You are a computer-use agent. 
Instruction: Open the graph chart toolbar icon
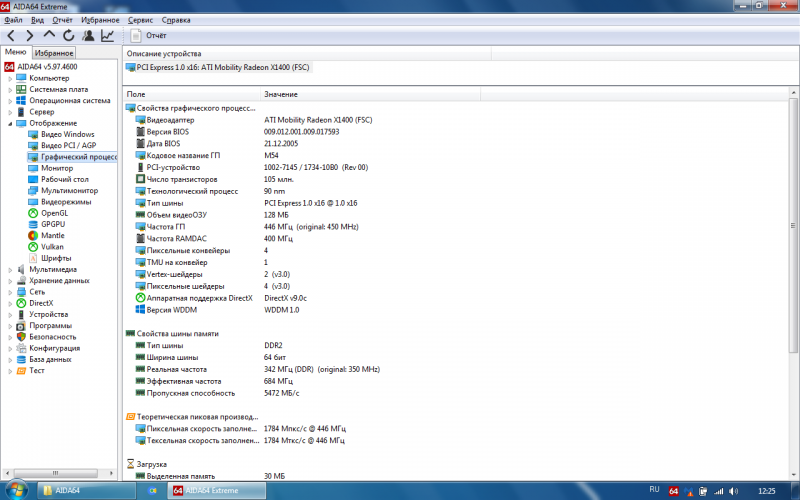pos(107,35)
